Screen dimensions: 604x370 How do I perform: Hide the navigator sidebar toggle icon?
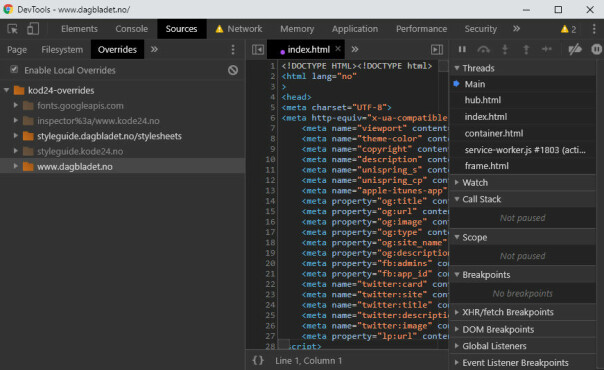pos(258,50)
